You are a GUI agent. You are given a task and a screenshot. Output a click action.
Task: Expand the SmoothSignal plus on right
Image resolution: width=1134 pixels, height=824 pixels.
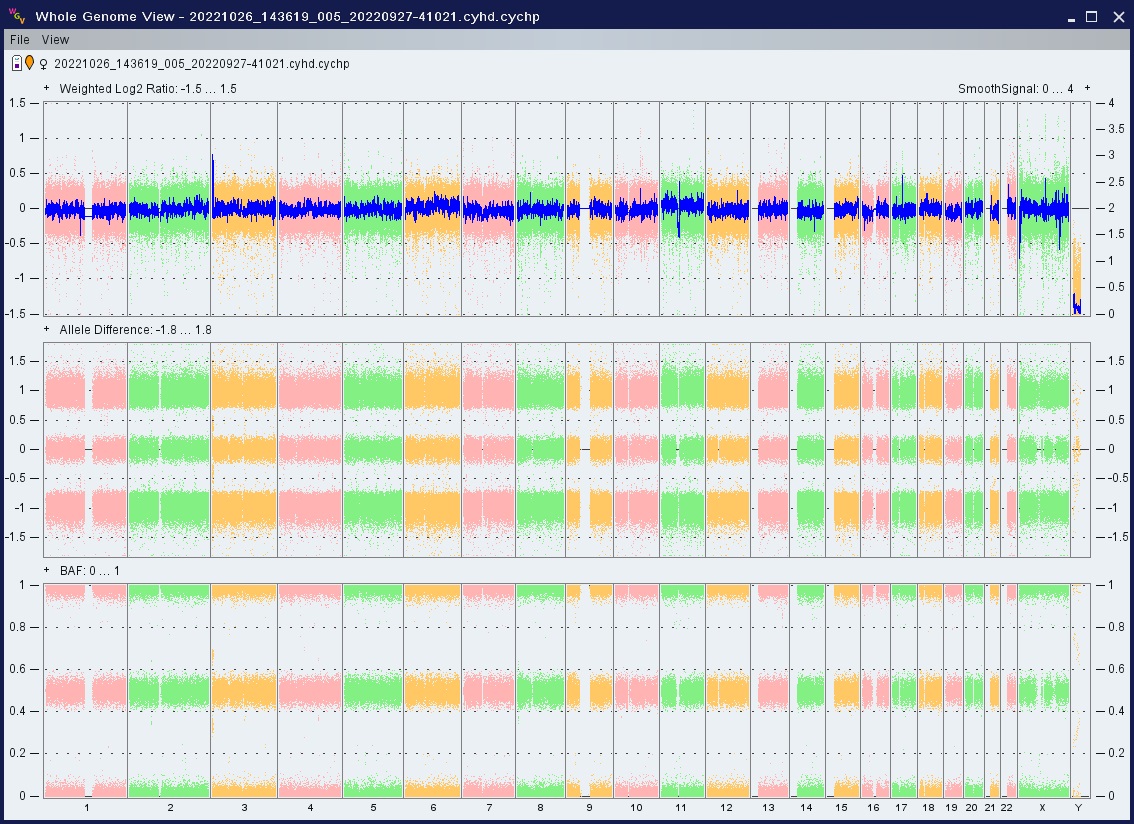coord(1087,88)
